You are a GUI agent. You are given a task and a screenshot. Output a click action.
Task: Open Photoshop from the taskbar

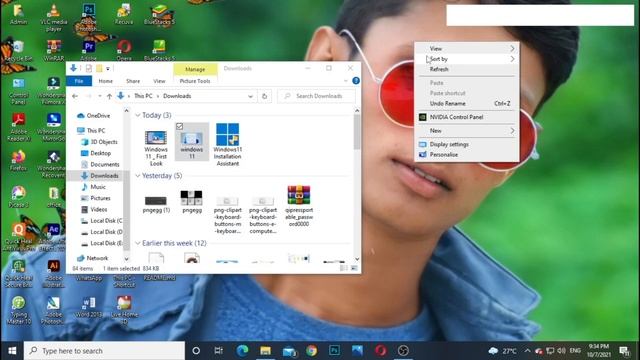point(334,351)
